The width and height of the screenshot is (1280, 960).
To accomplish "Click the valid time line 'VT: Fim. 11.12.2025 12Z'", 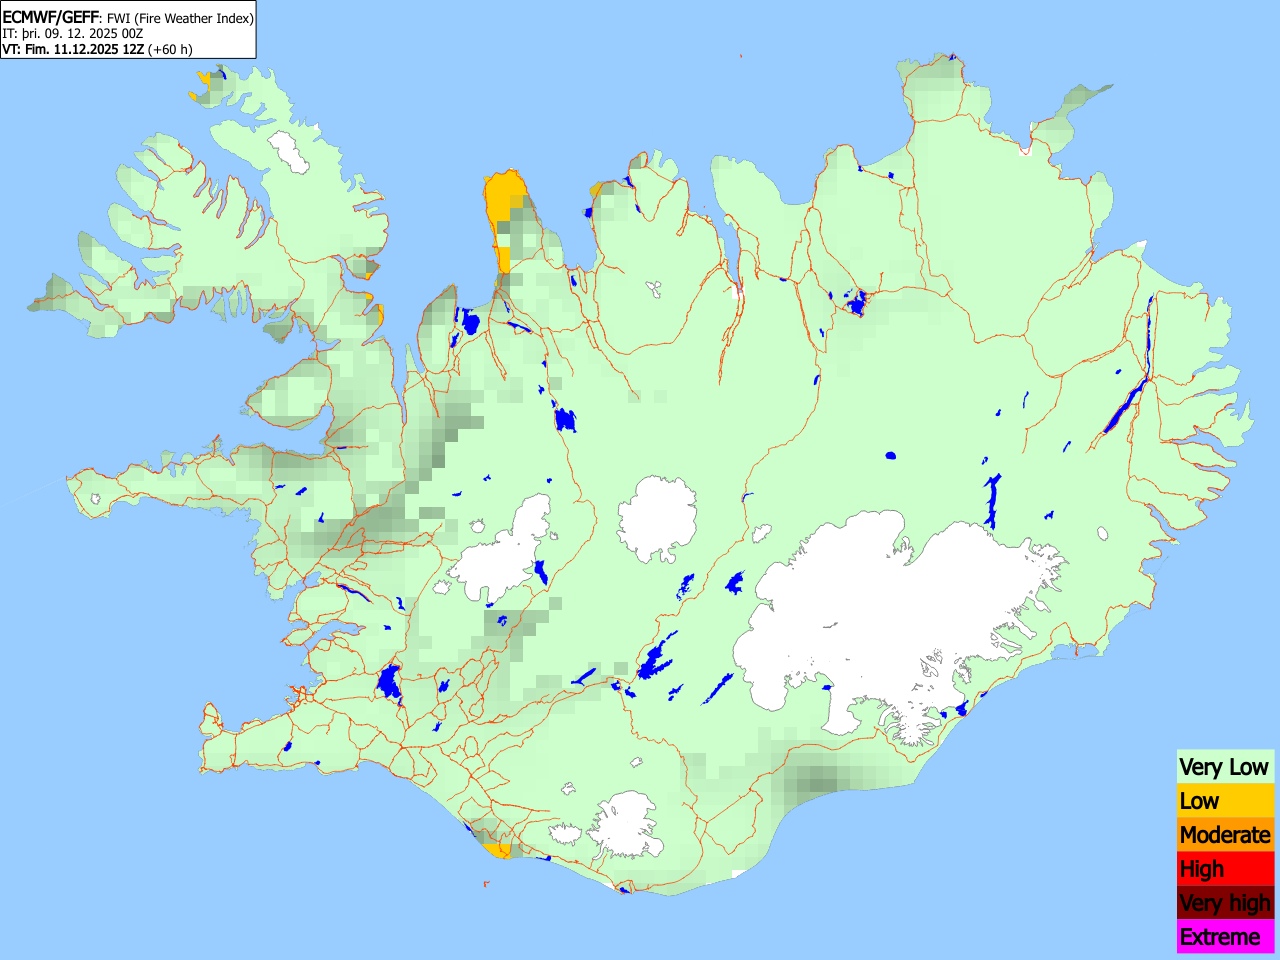I will 74,48.
